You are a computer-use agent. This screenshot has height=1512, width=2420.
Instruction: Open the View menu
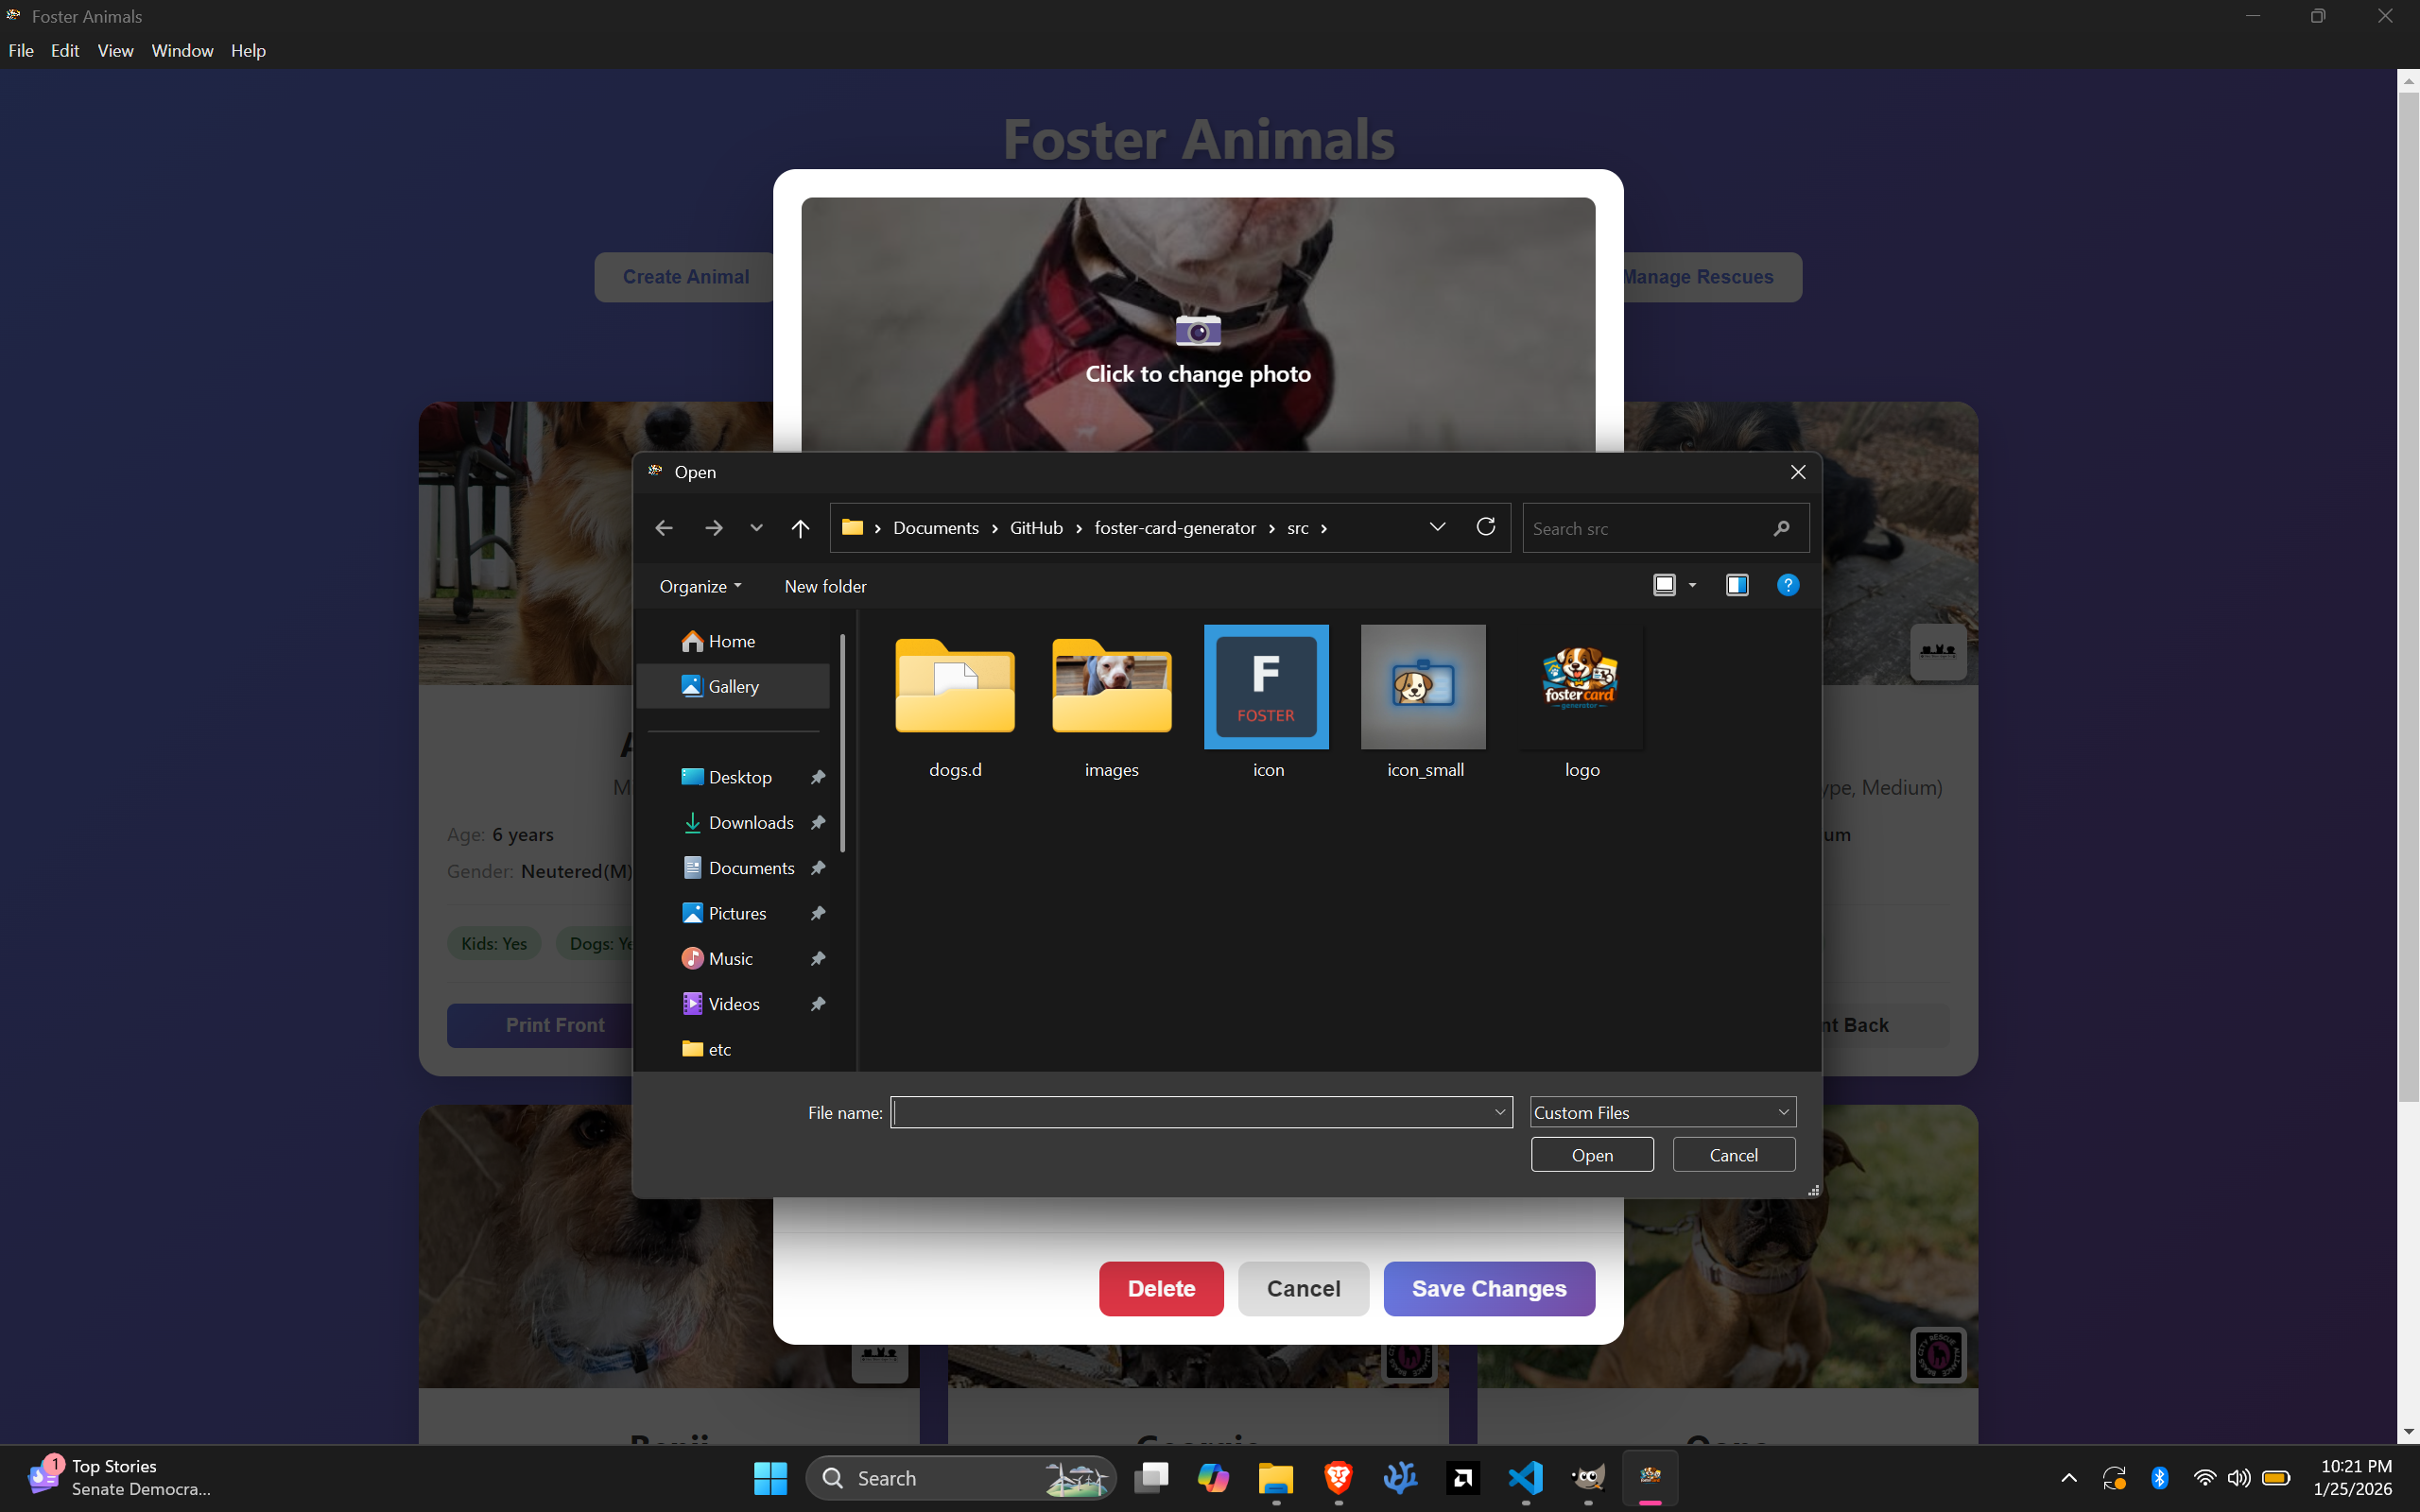tap(115, 50)
